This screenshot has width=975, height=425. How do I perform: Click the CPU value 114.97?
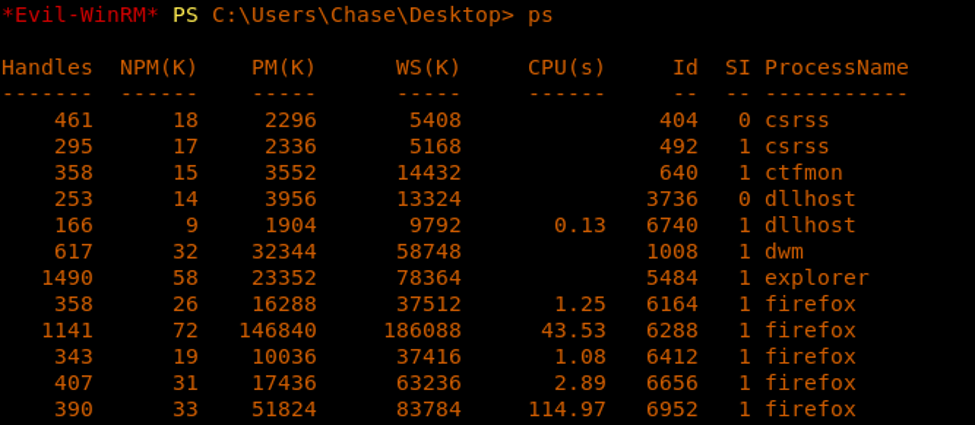pos(566,409)
